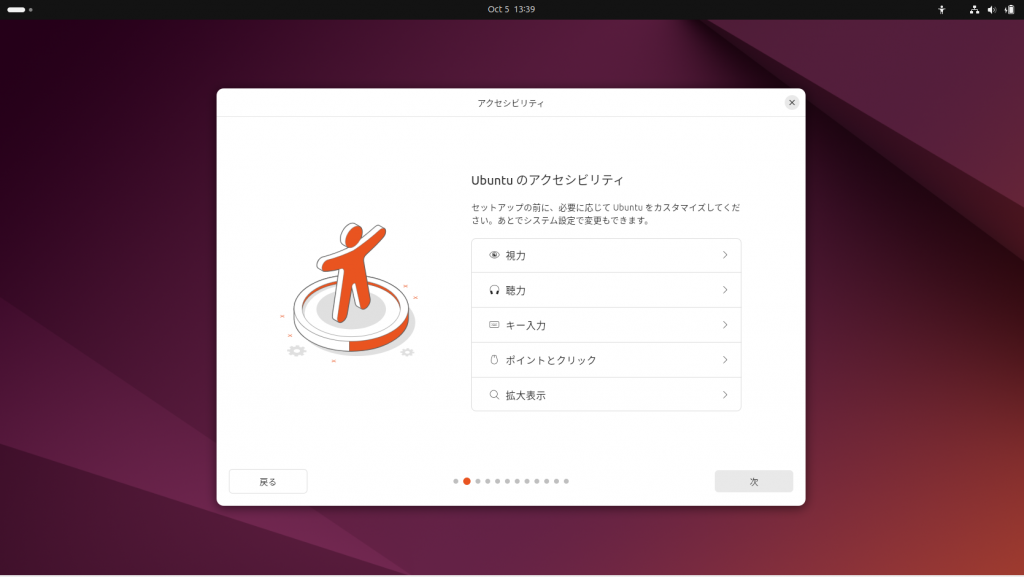This screenshot has height=577, width=1024.
Task: Click the magnifier icon beside 拡大表示
Action: (x=494, y=395)
